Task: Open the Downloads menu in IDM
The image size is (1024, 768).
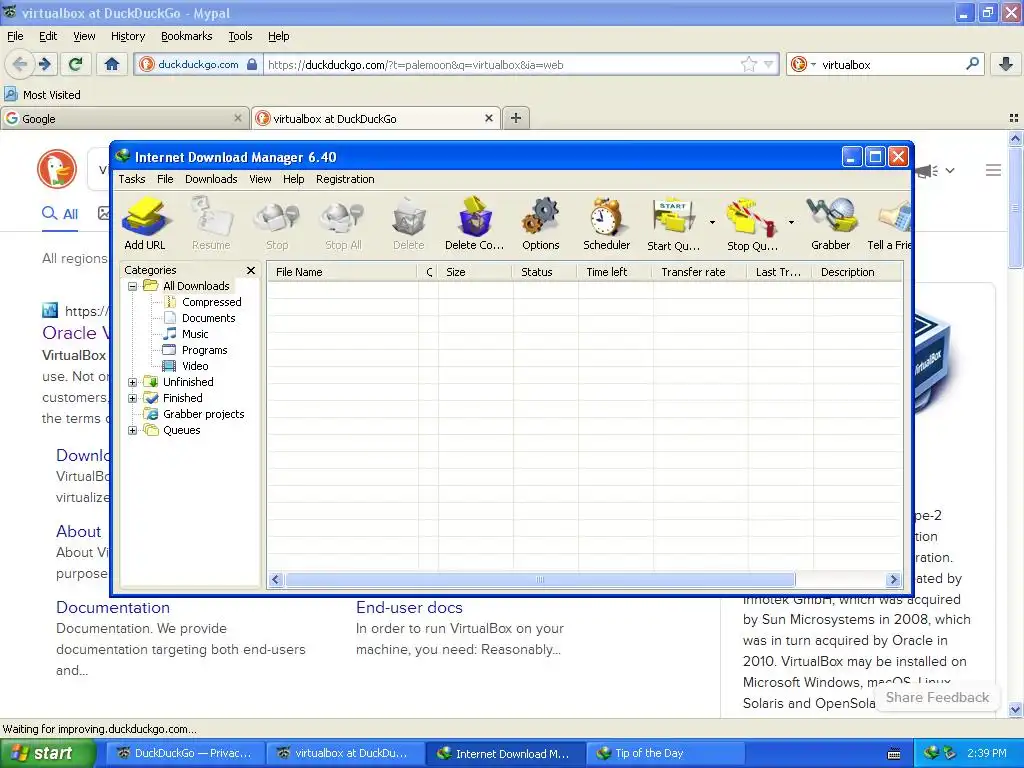Action: click(211, 179)
